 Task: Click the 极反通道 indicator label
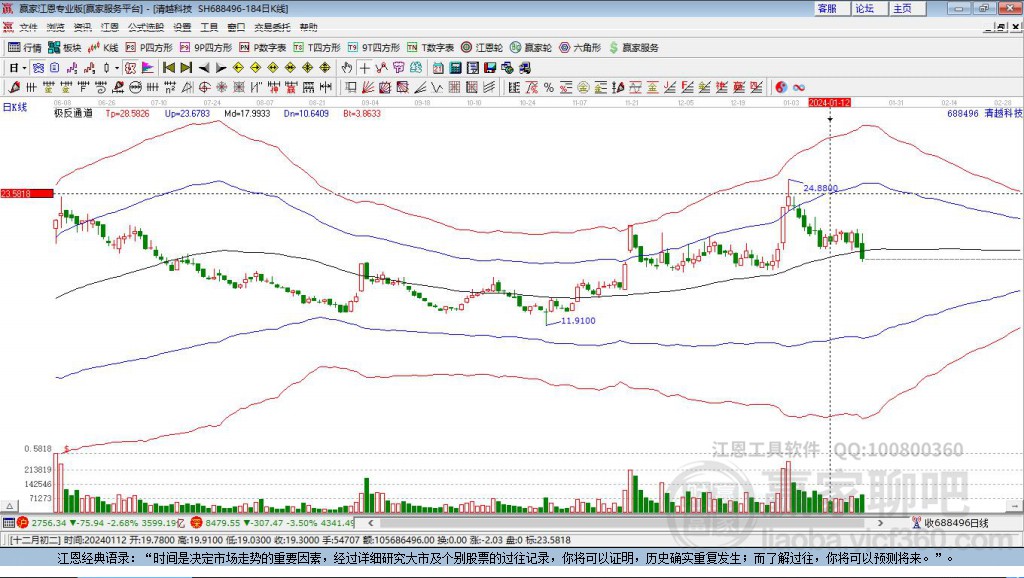coord(73,114)
